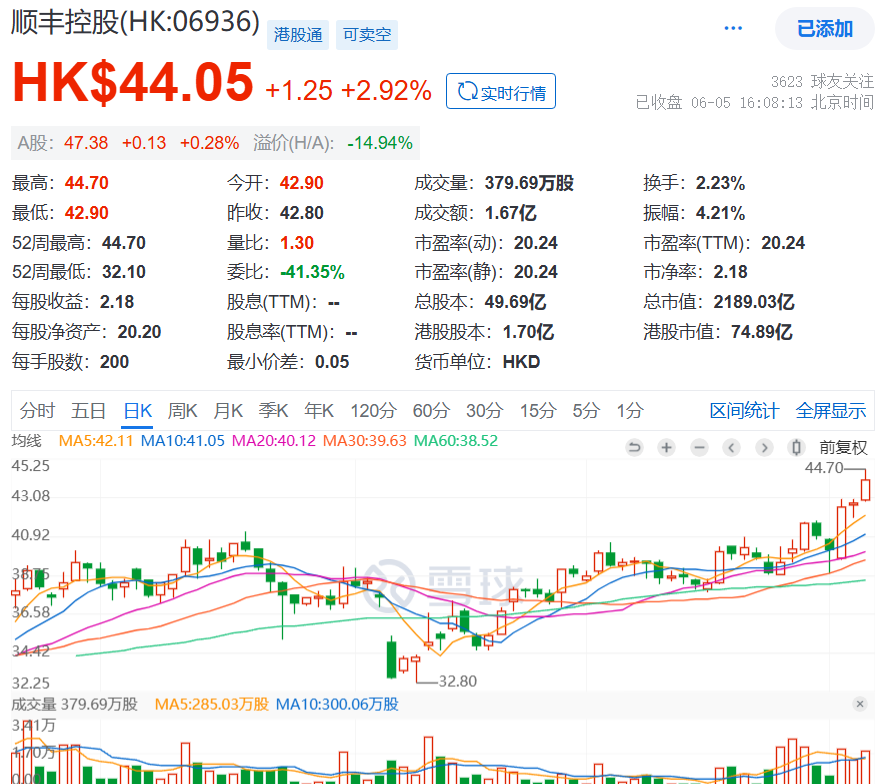Click the MA5:42.11 moving average label

[96, 441]
